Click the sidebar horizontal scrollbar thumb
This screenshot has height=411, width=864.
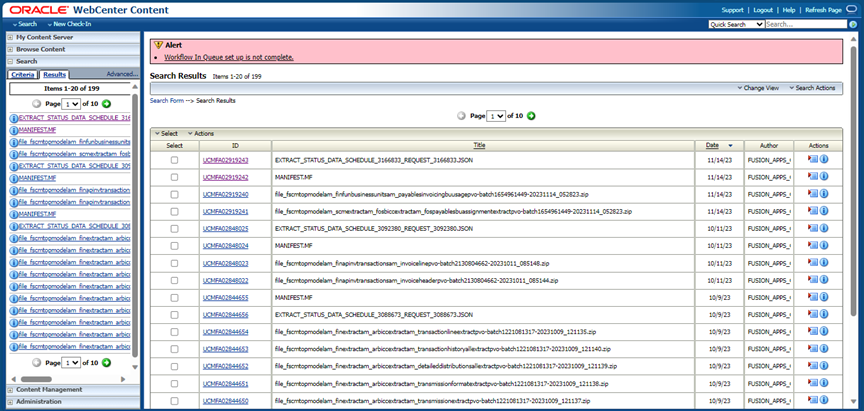36,379
